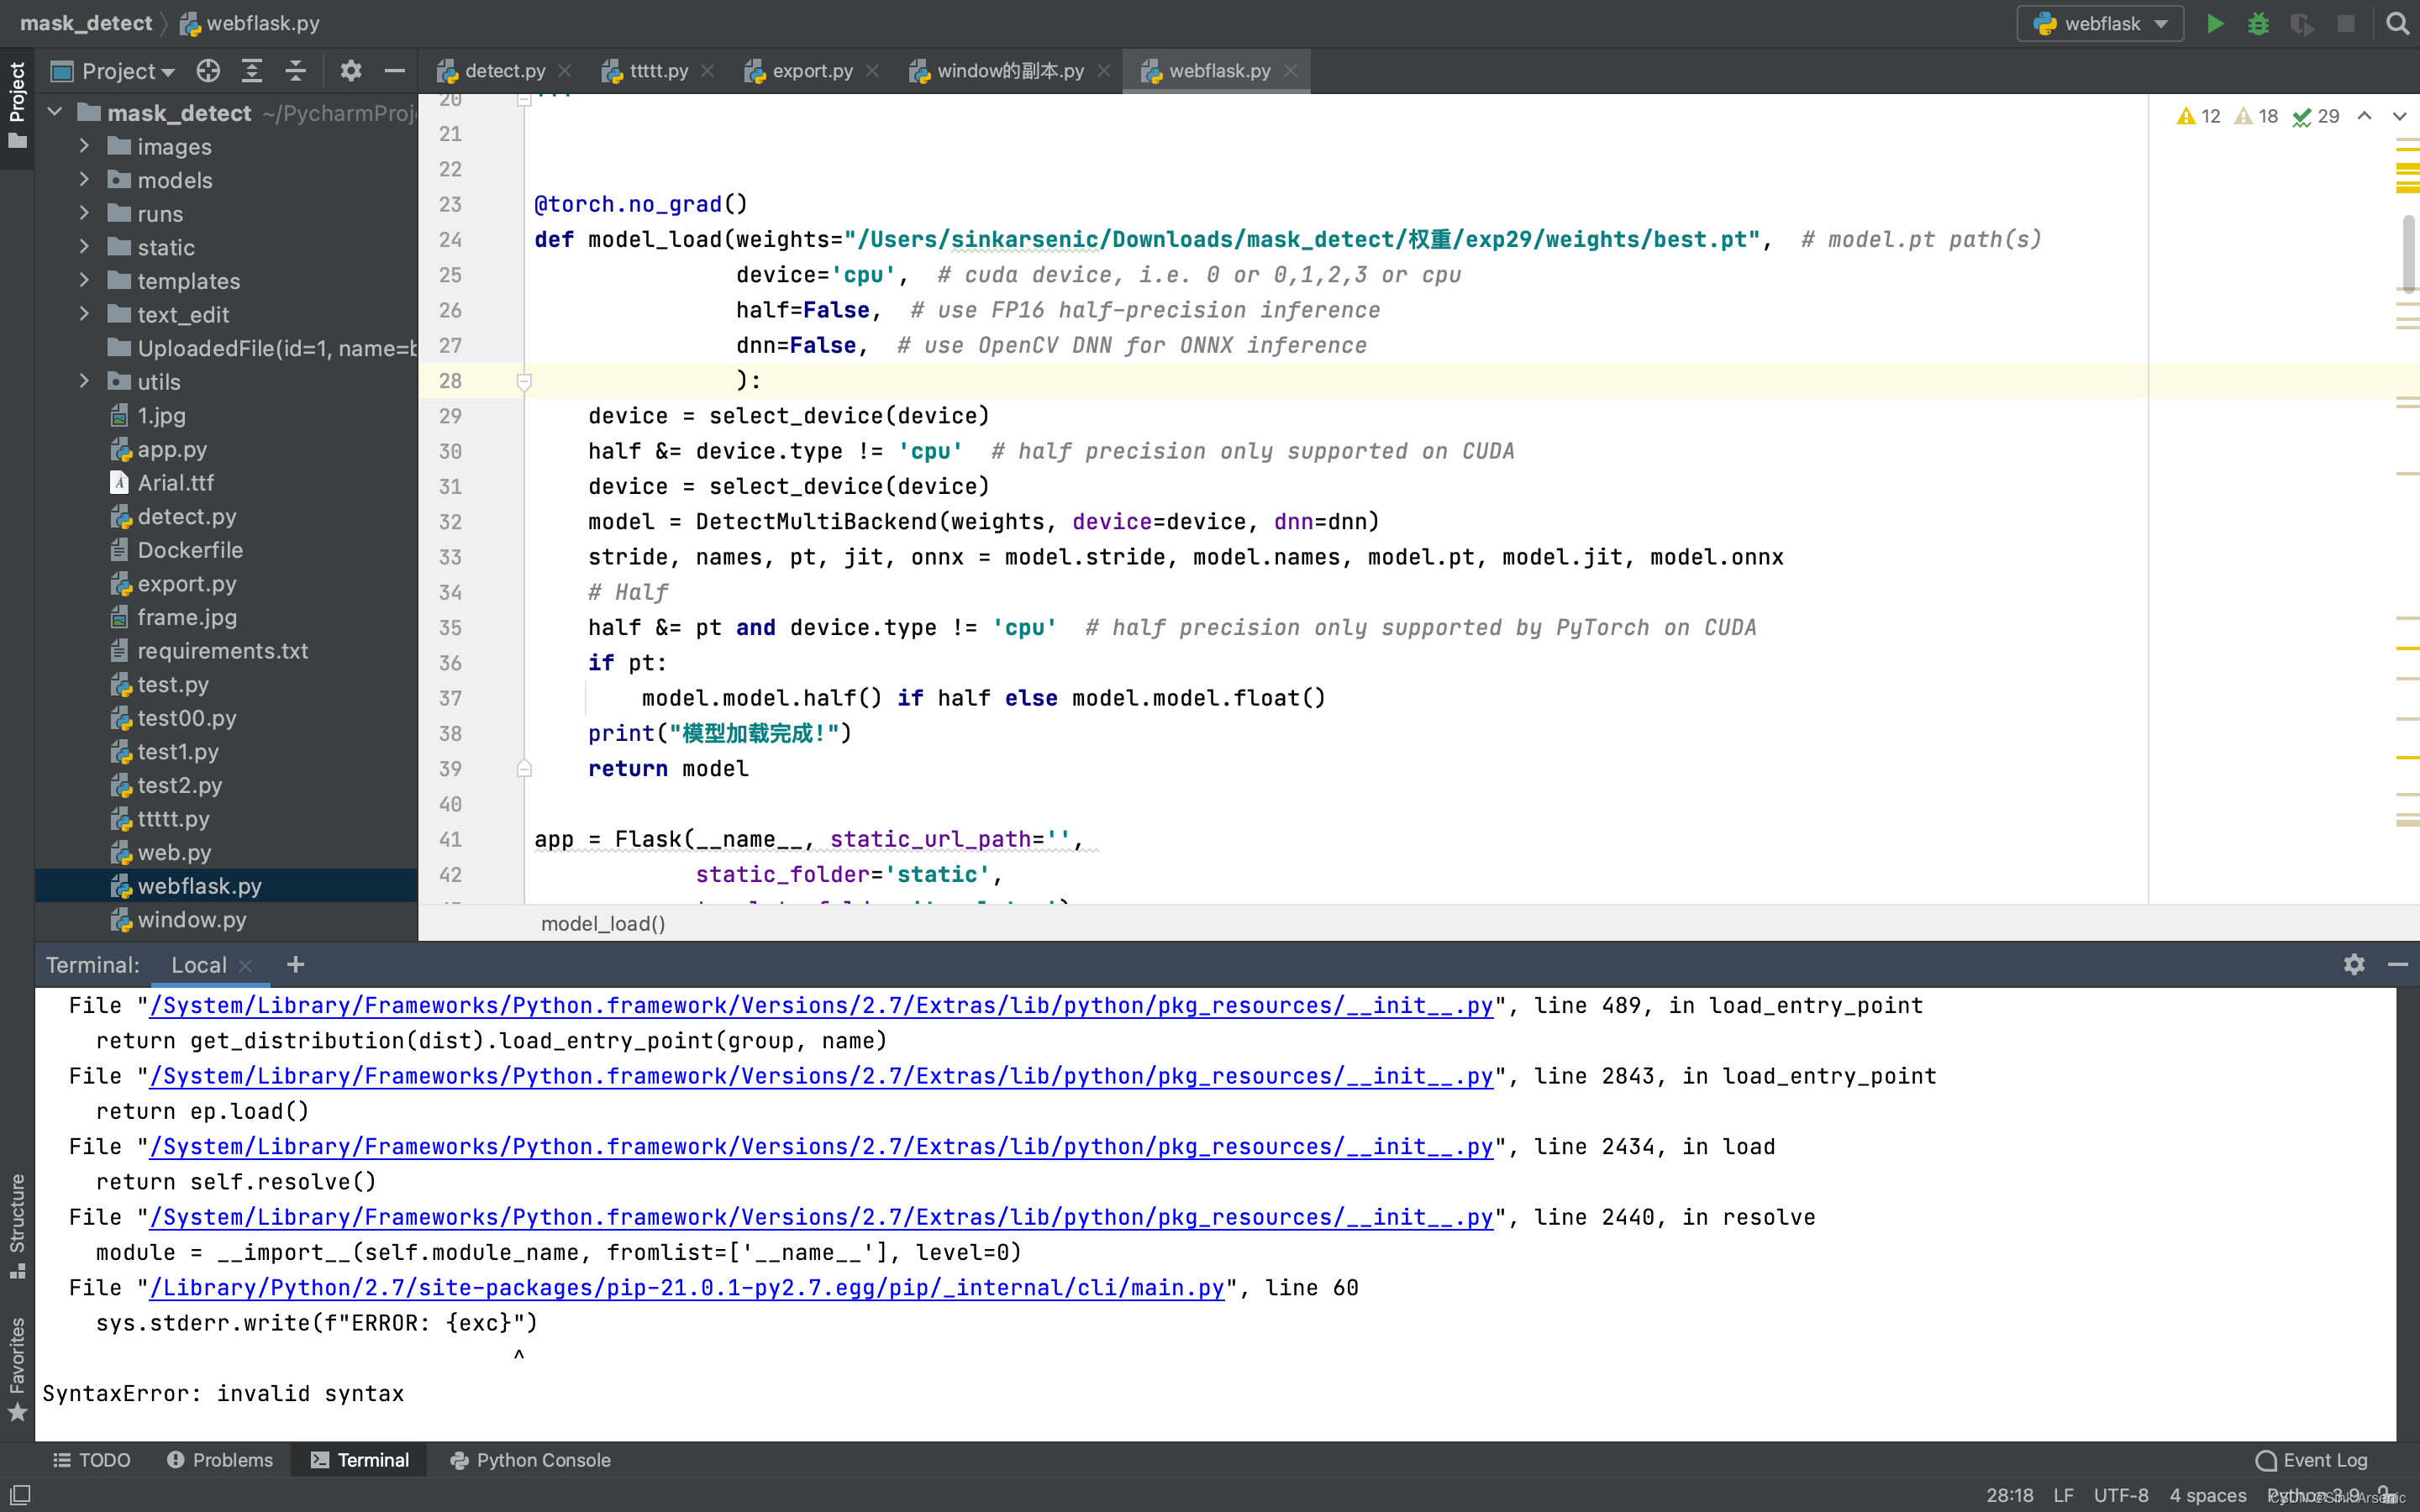2420x1512 pixels.
Task: Open the webflask run configuration dropdown
Action: (2100, 23)
